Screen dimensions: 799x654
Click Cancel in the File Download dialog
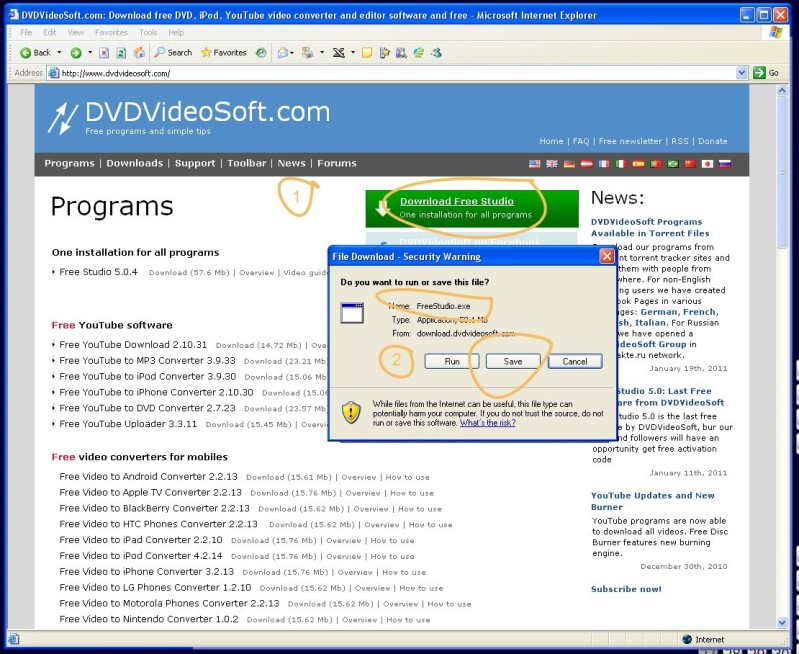point(575,361)
